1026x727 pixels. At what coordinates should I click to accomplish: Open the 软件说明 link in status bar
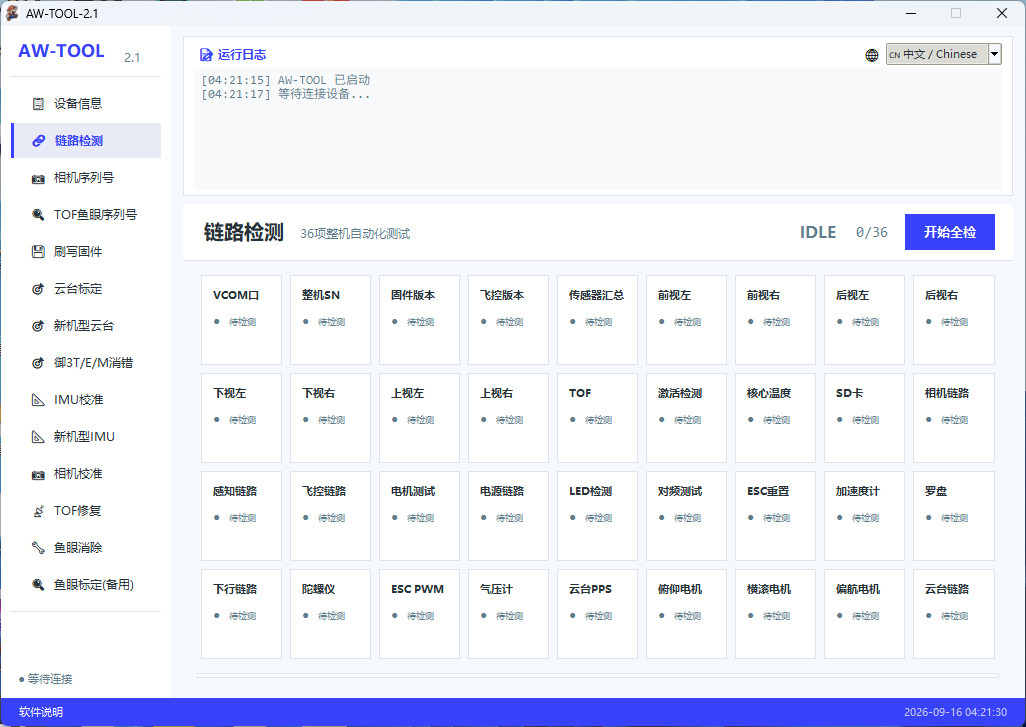[x=41, y=712]
